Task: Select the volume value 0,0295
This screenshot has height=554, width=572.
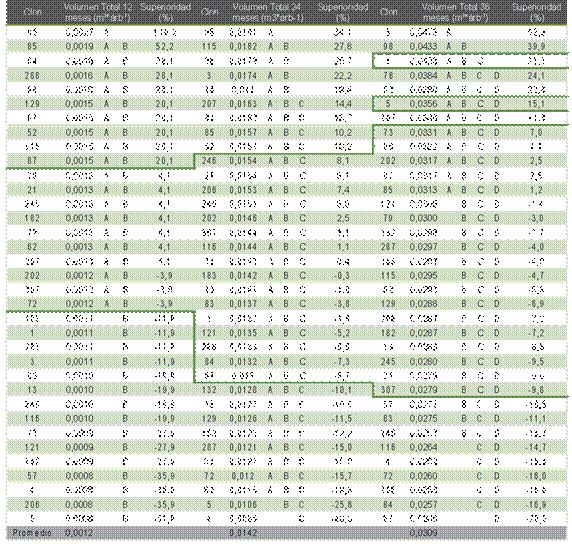Action: pos(423,276)
